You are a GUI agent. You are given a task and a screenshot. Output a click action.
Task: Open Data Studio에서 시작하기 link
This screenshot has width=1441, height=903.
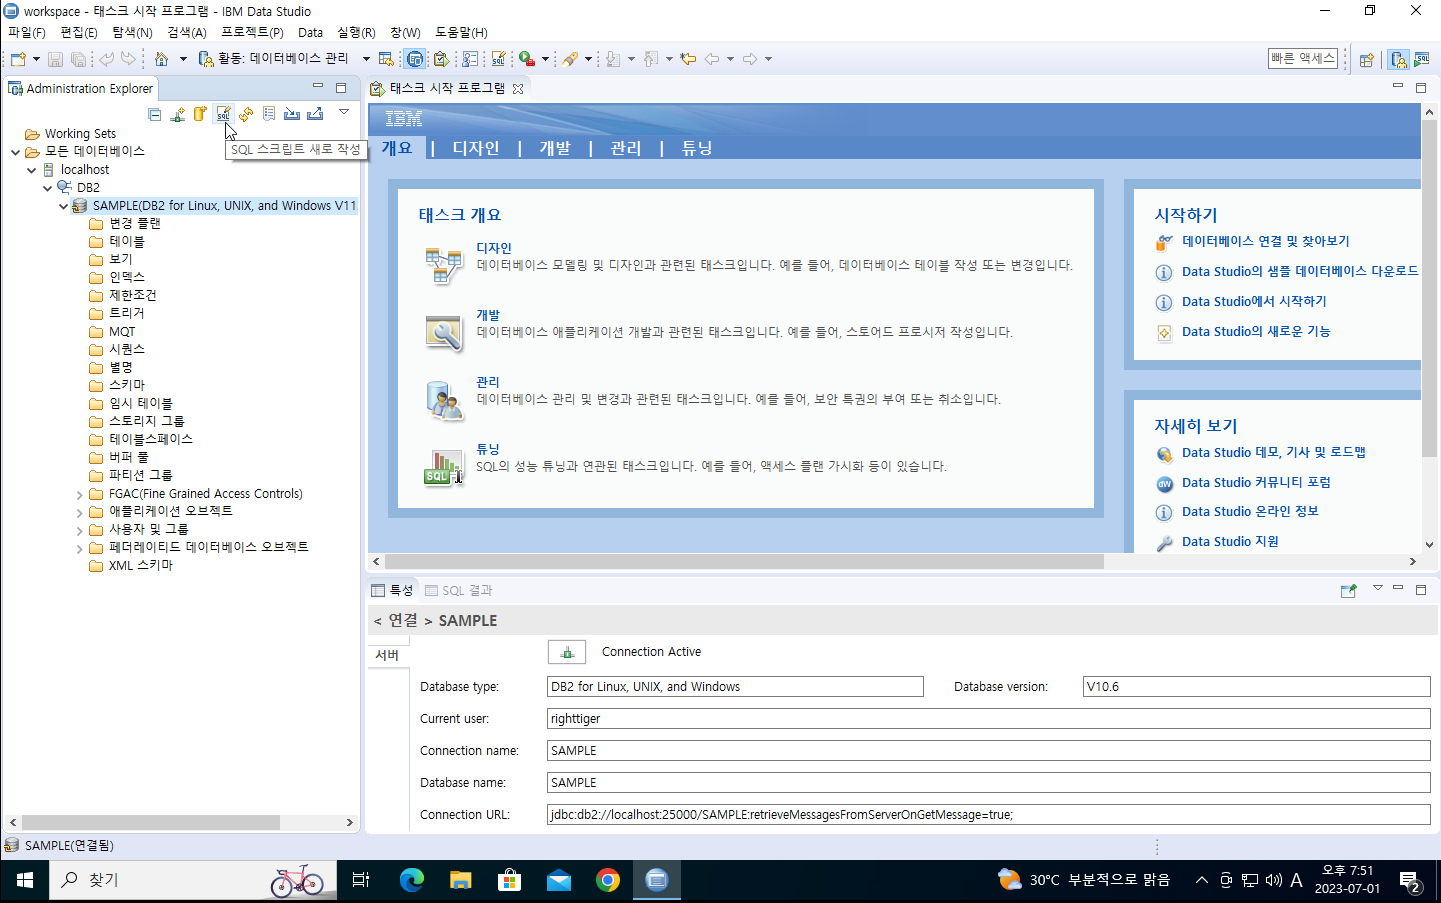point(1254,301)
